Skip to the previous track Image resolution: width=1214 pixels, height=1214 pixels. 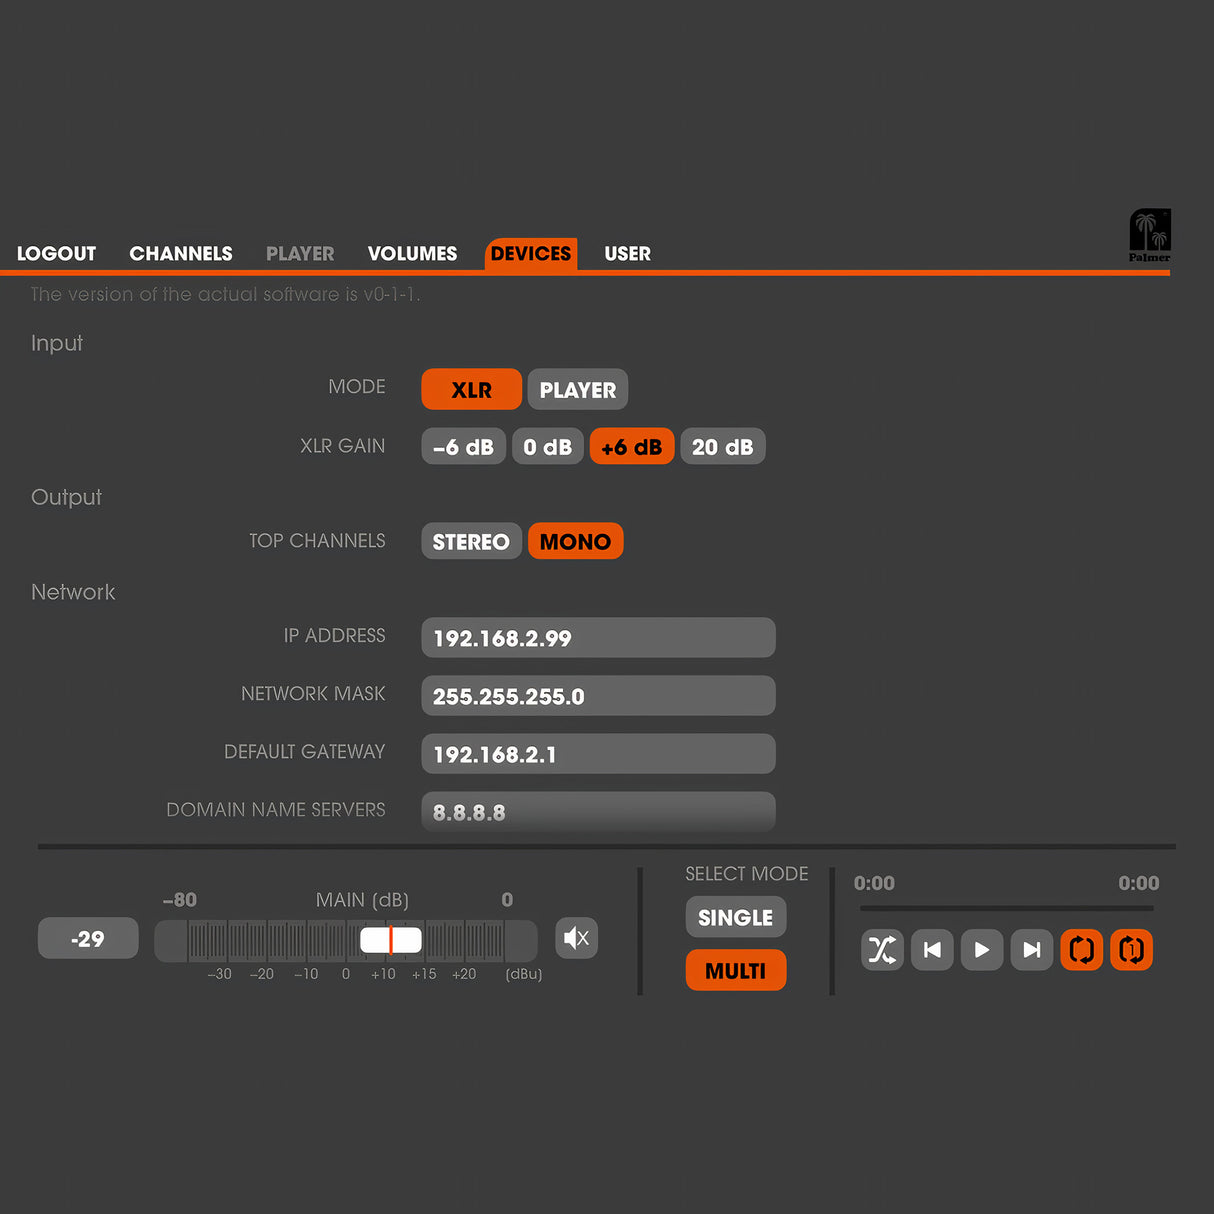[932, 949]
